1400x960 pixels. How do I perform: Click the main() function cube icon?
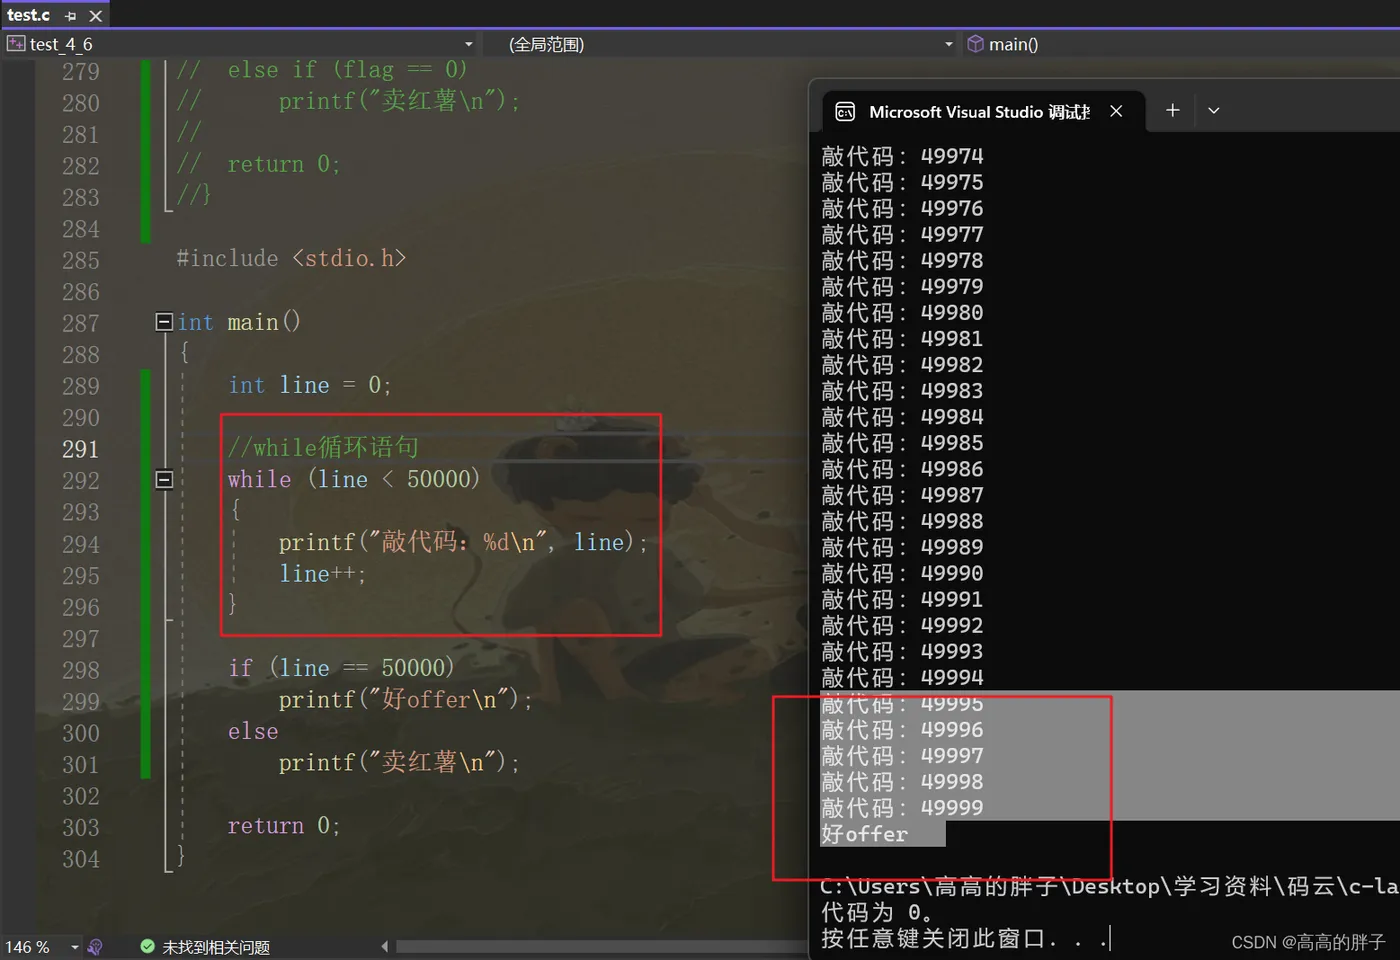pos(976,44)
